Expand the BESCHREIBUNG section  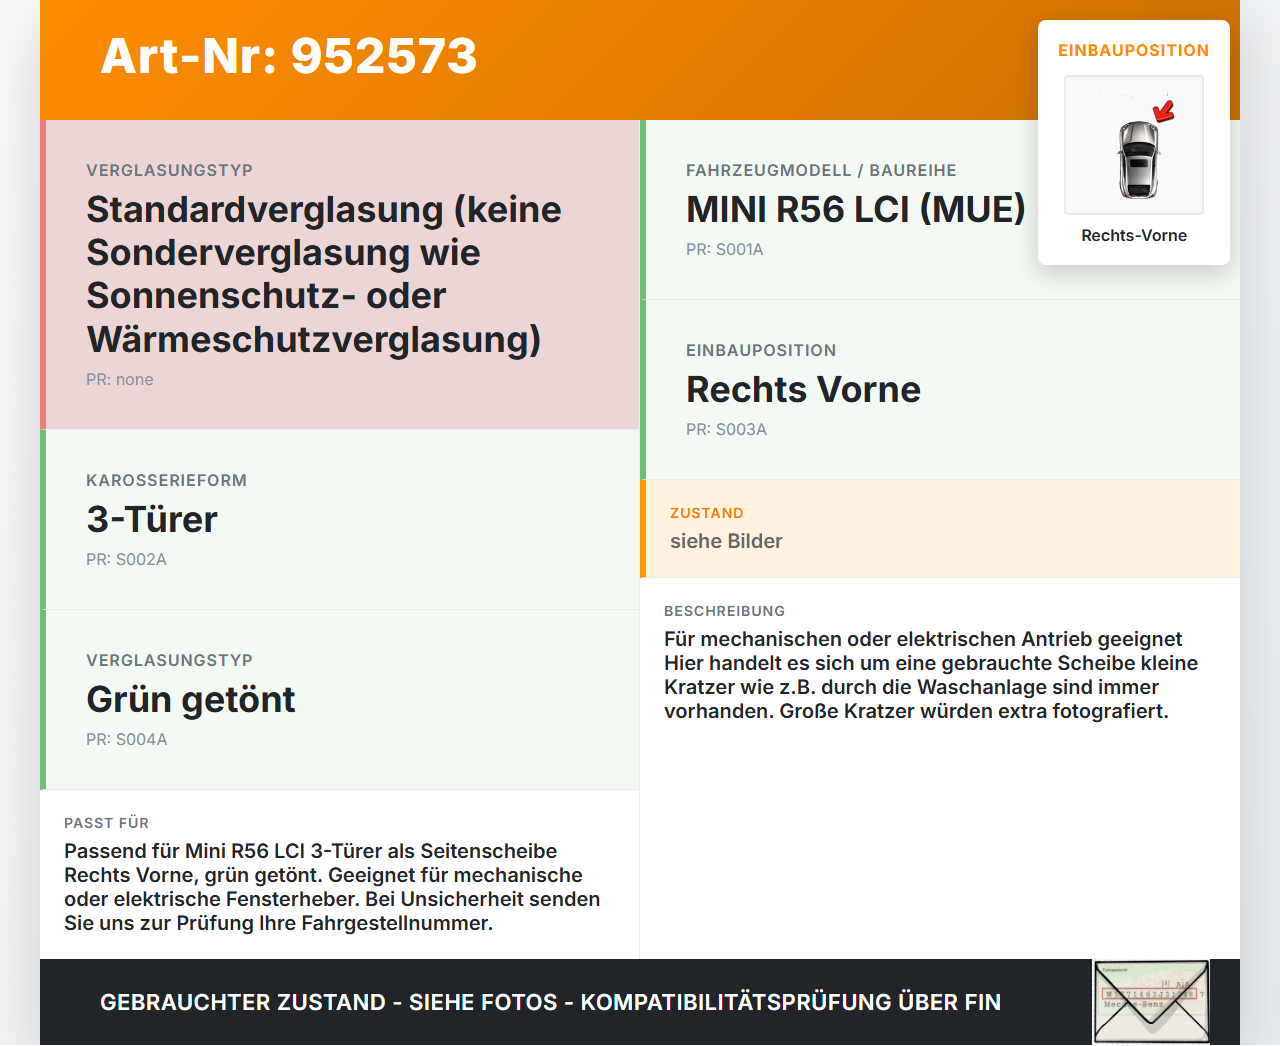(724, 610)
